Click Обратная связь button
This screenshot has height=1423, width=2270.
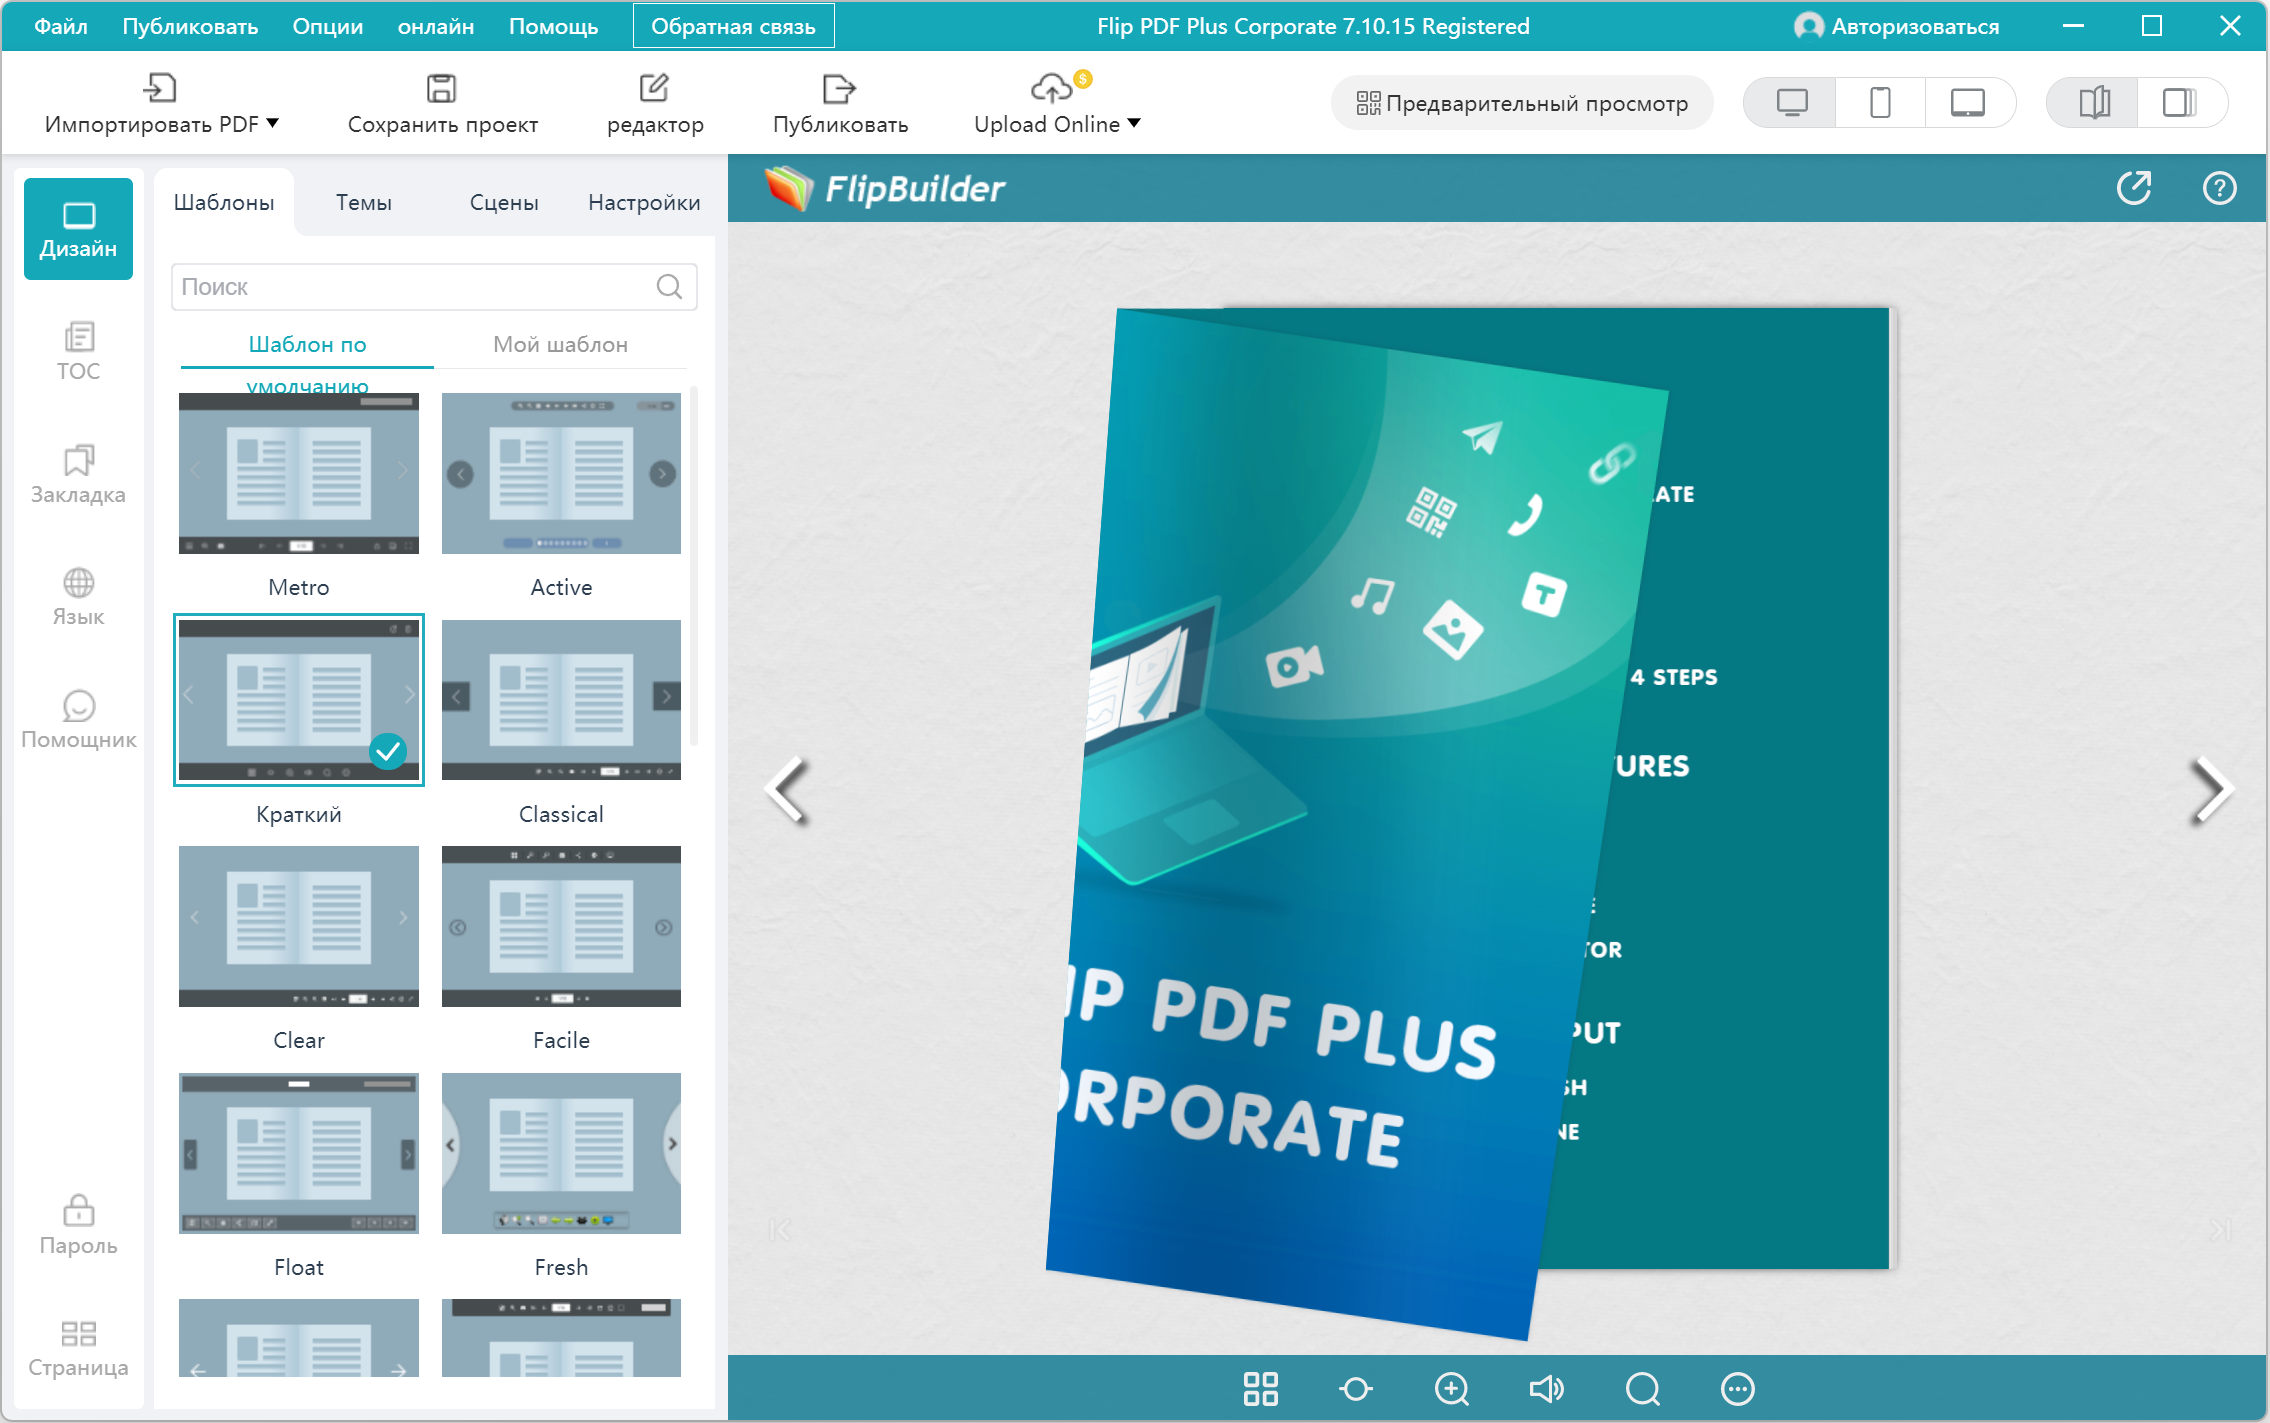pyautogui.click(x=733, y=26)
